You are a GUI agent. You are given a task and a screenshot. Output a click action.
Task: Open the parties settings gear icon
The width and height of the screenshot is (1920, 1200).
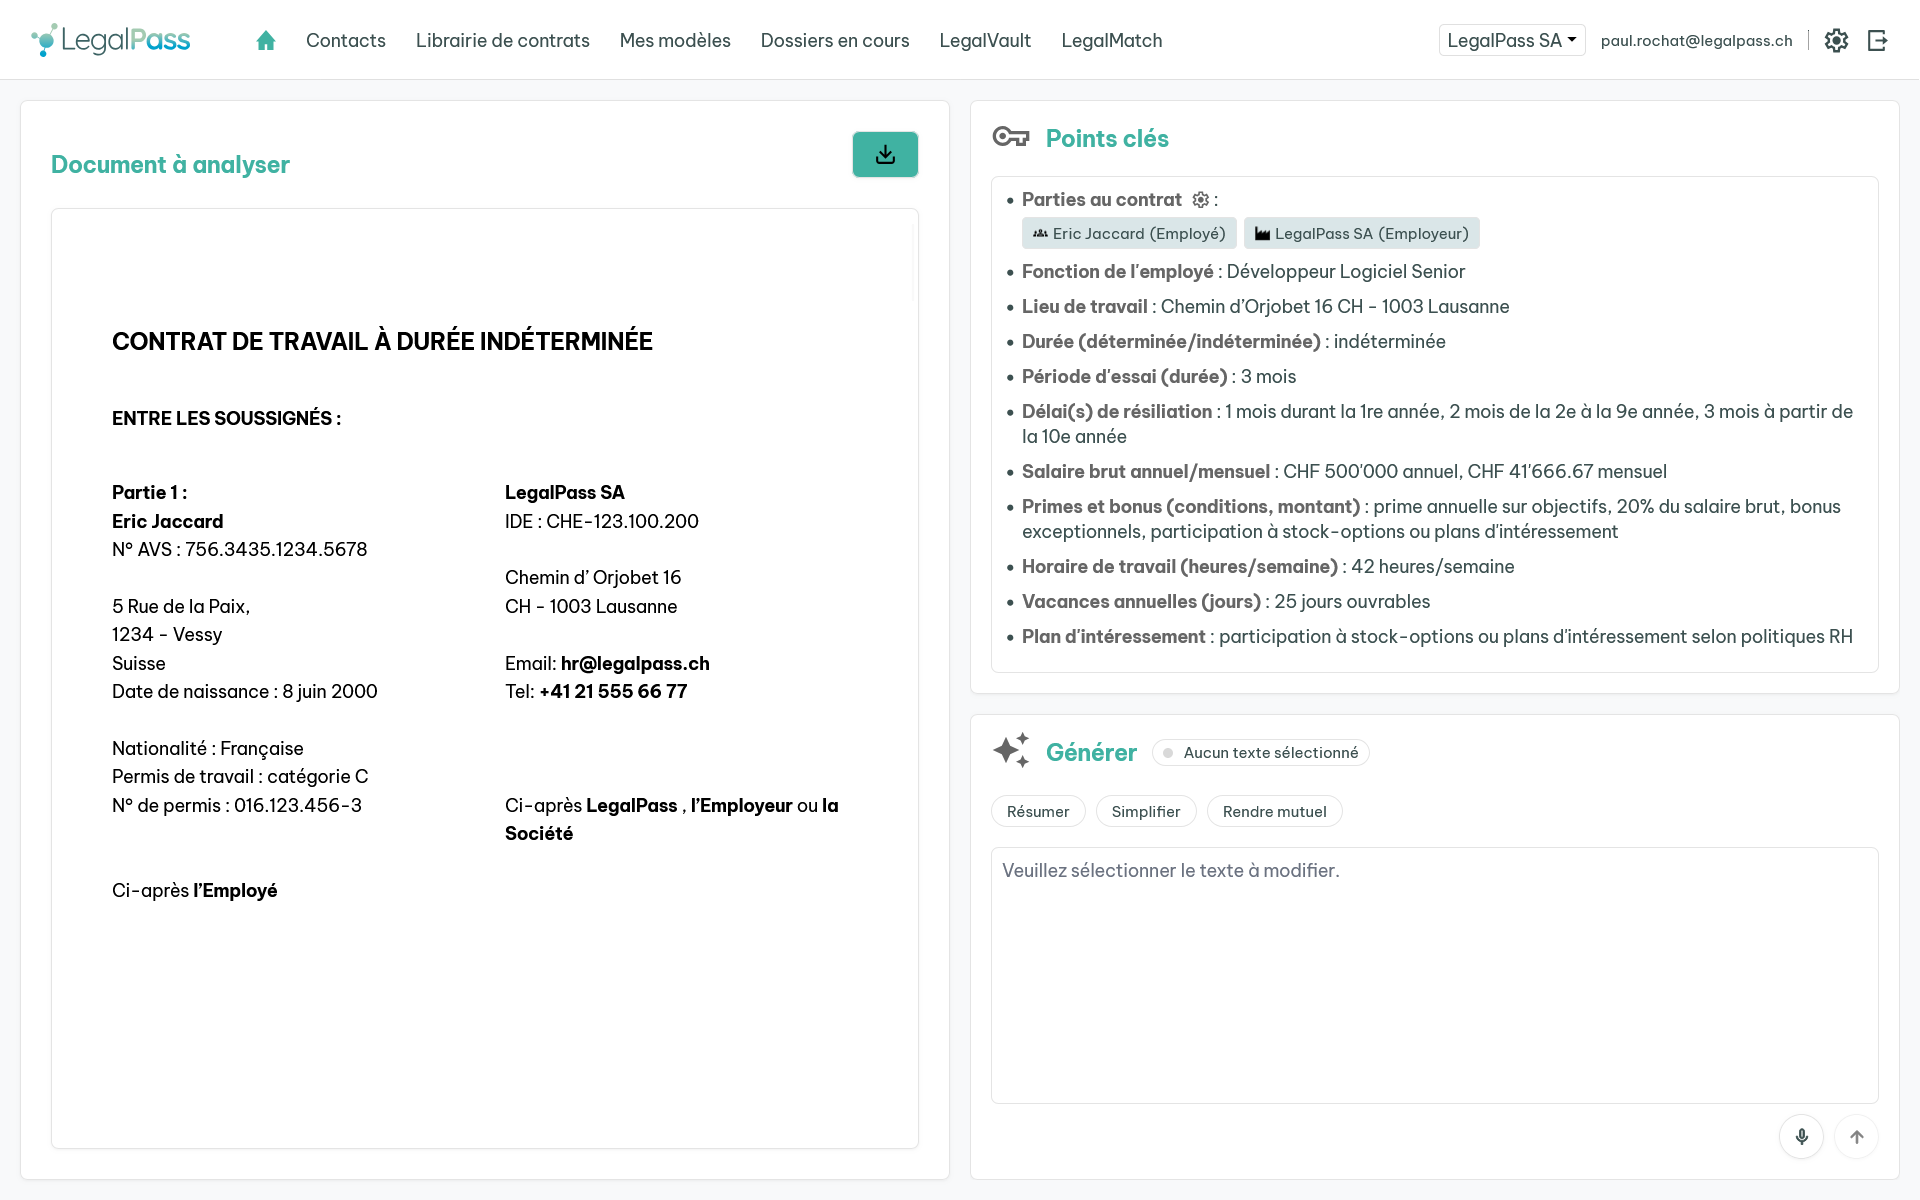1201,200
